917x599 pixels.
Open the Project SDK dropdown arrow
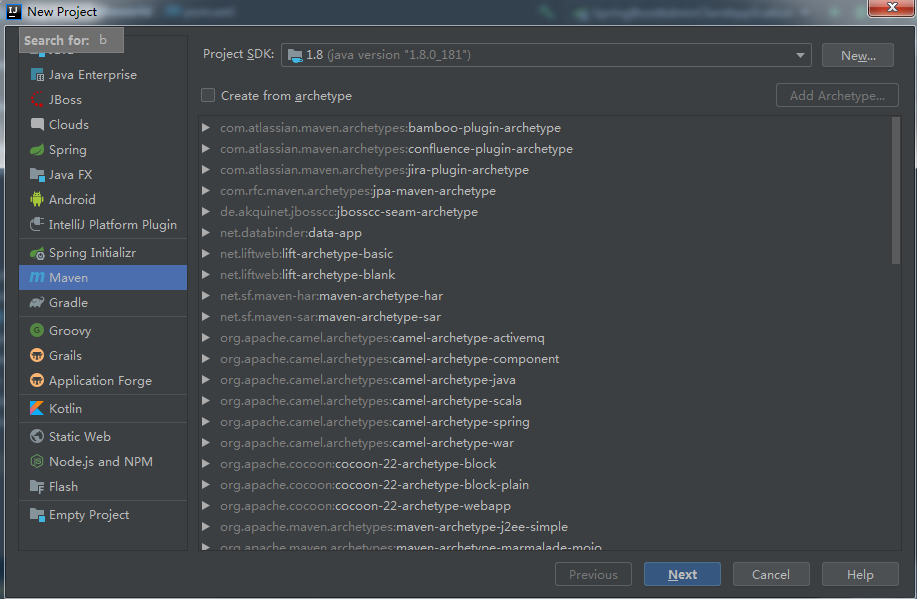click(799, 56)
